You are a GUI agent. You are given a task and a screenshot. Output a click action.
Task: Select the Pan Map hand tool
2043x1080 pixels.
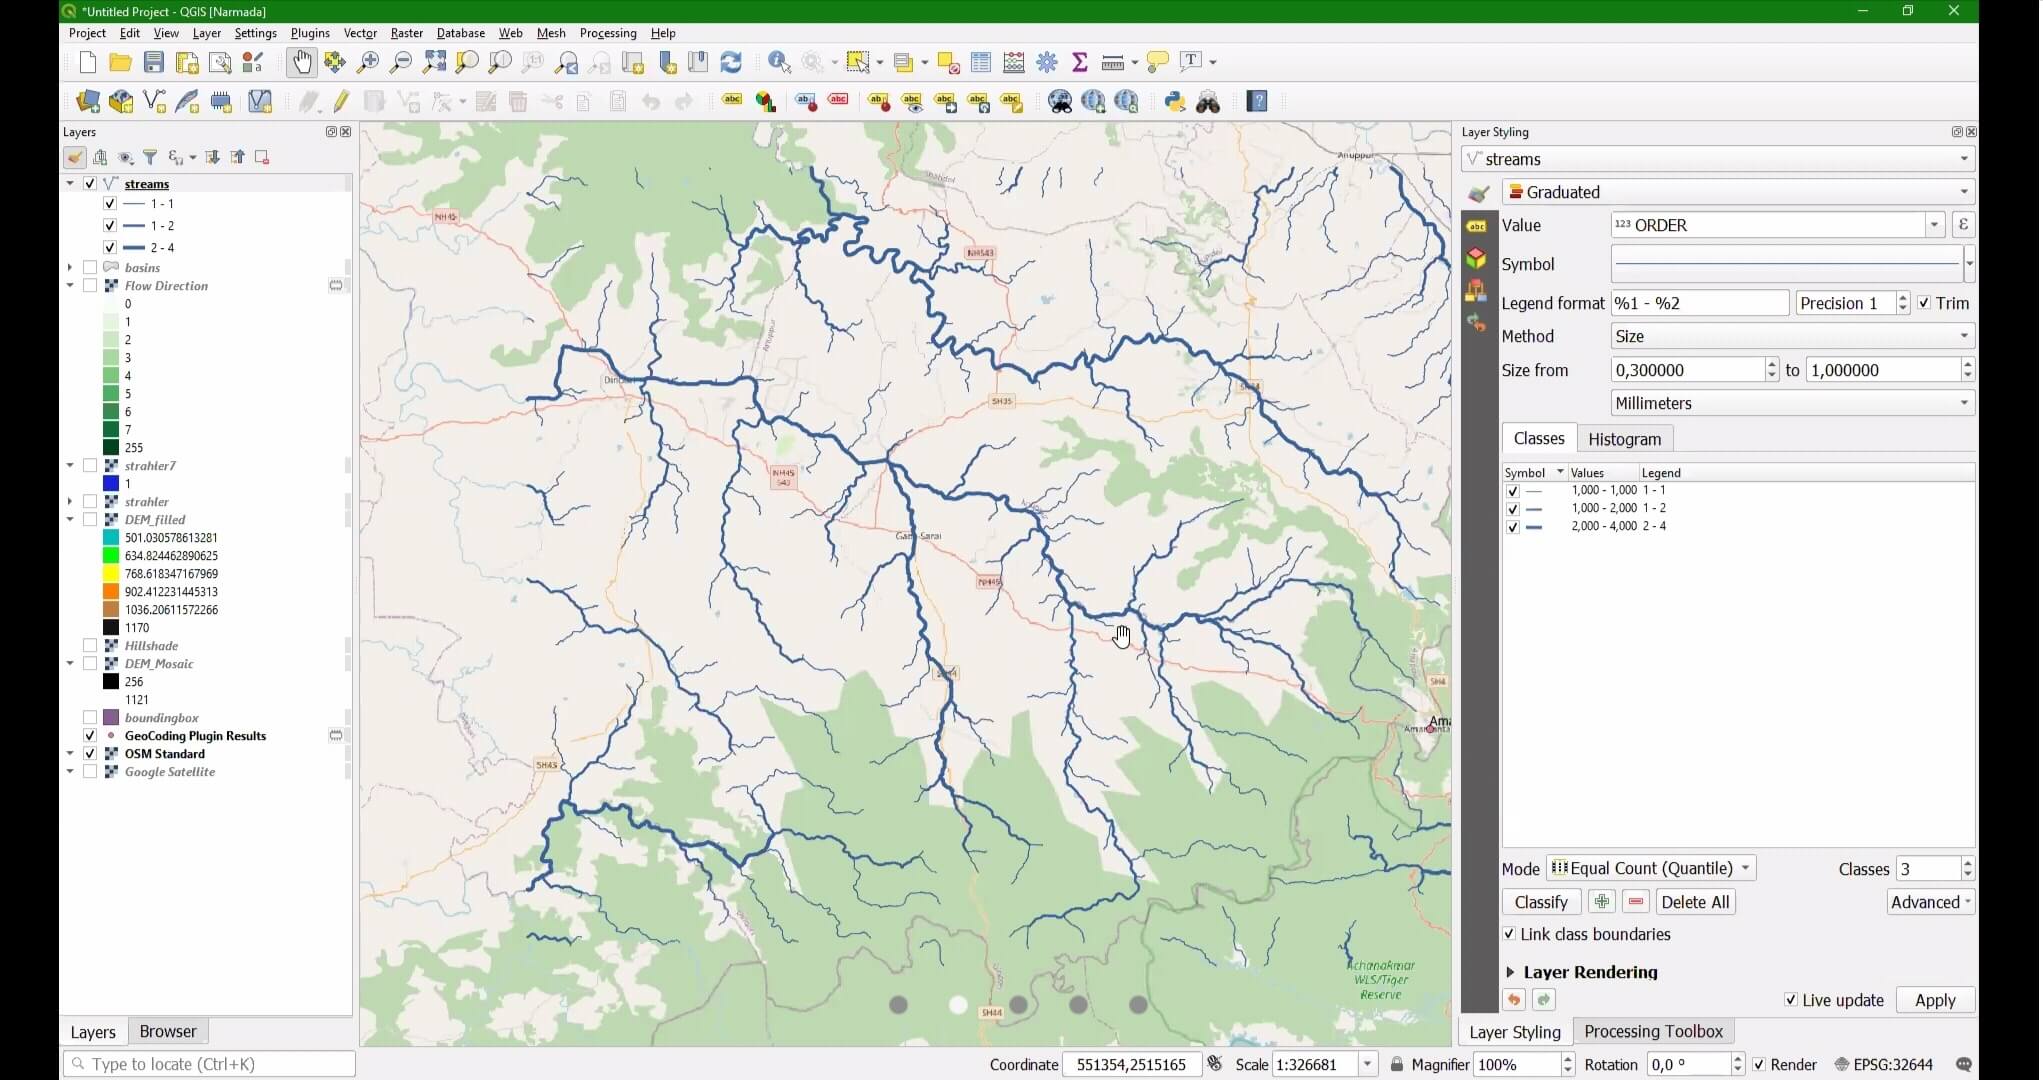(x=301, y=62)
